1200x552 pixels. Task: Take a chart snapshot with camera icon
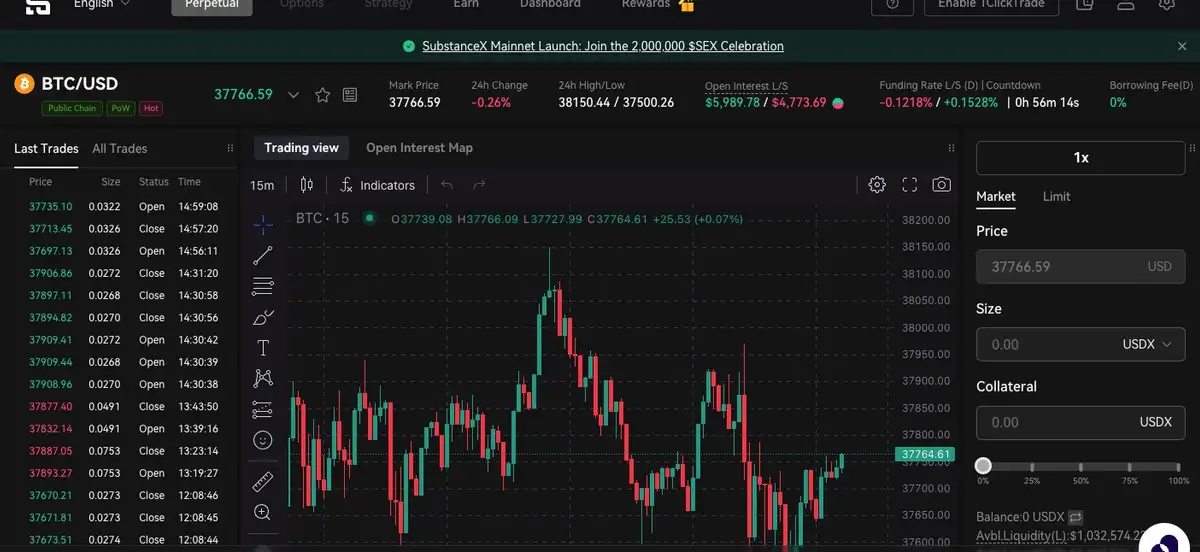[x=941, y=185]
